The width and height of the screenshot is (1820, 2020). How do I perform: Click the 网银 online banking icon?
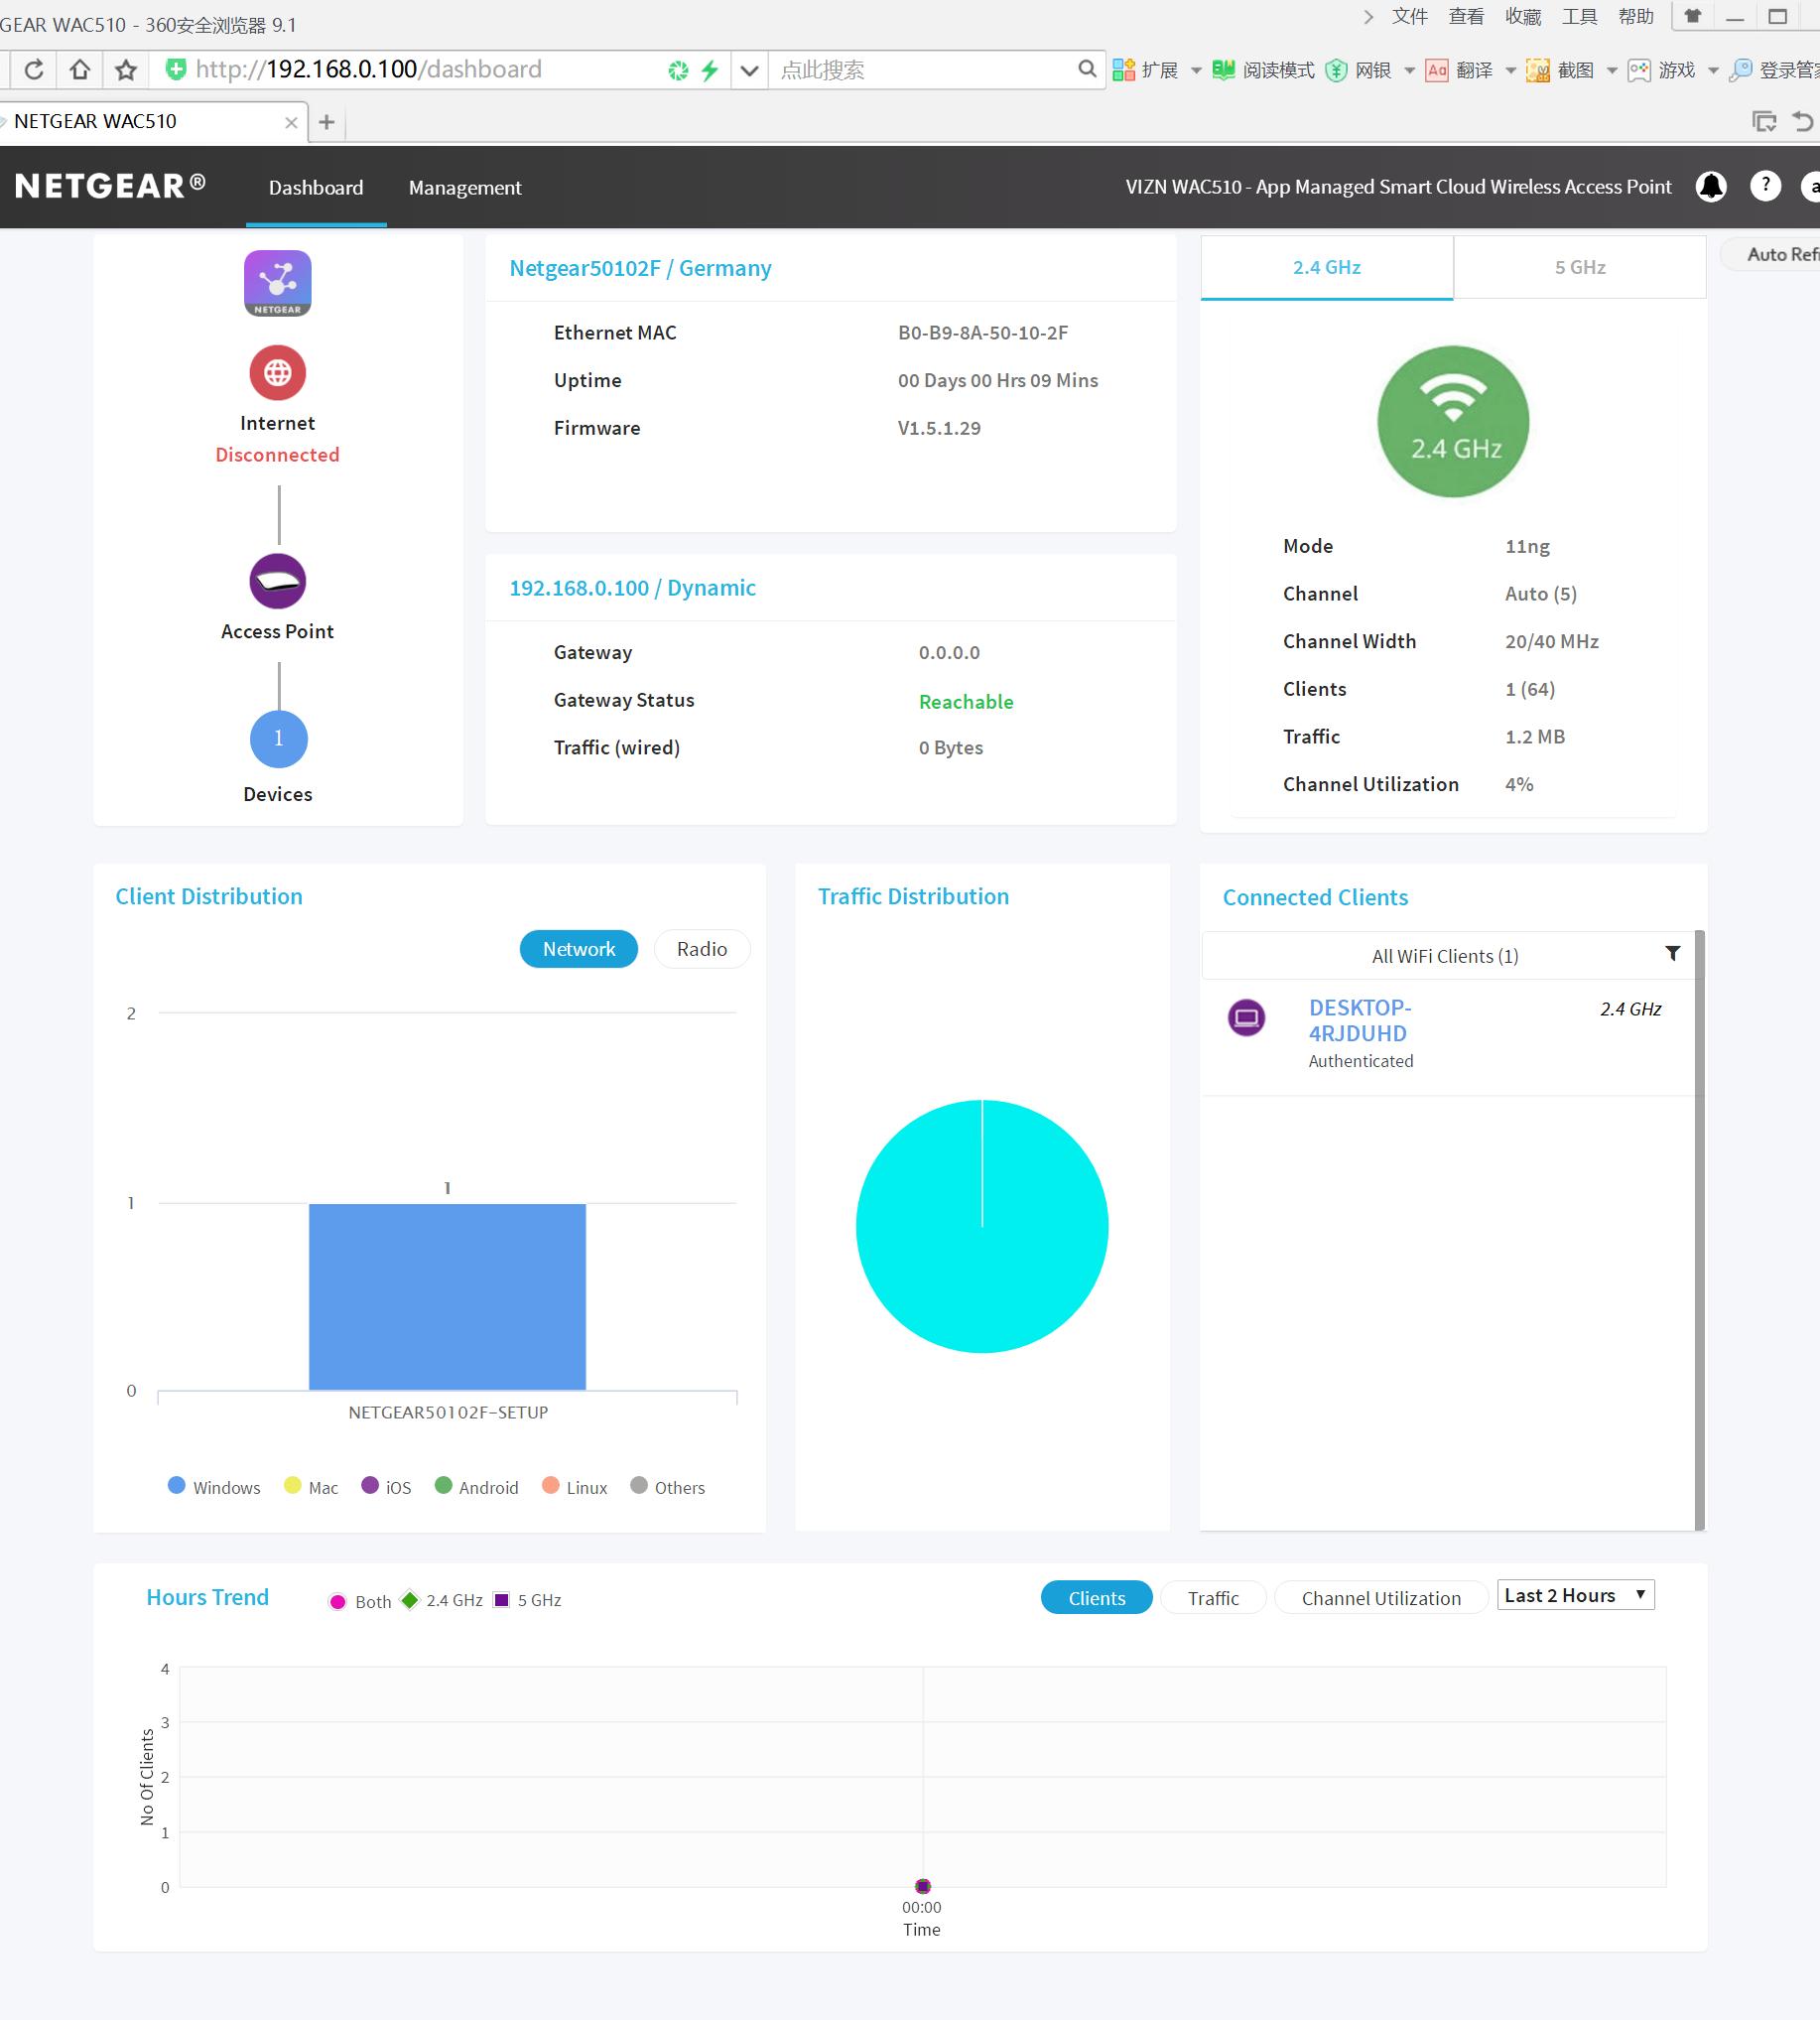pos(1336,70)
